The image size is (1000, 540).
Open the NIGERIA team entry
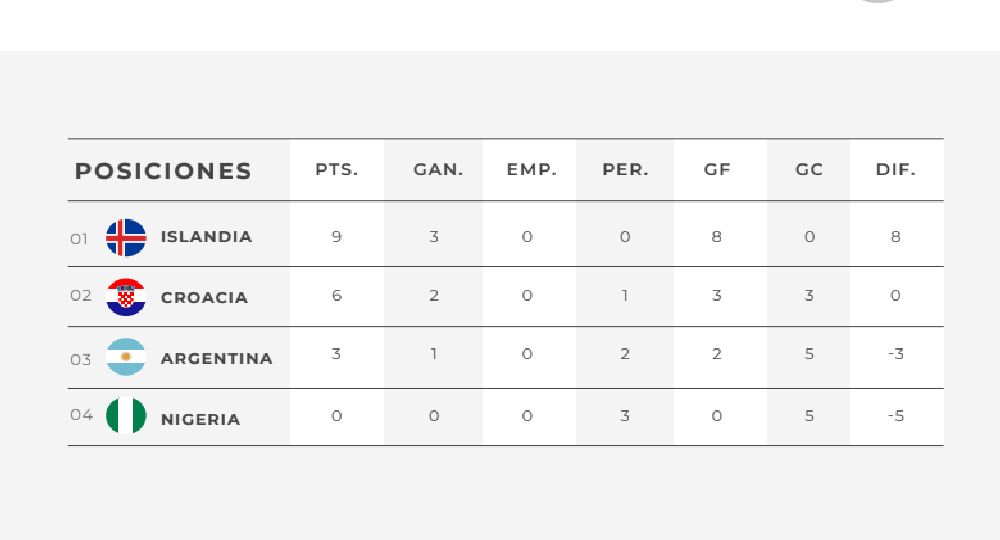point(200,420)
